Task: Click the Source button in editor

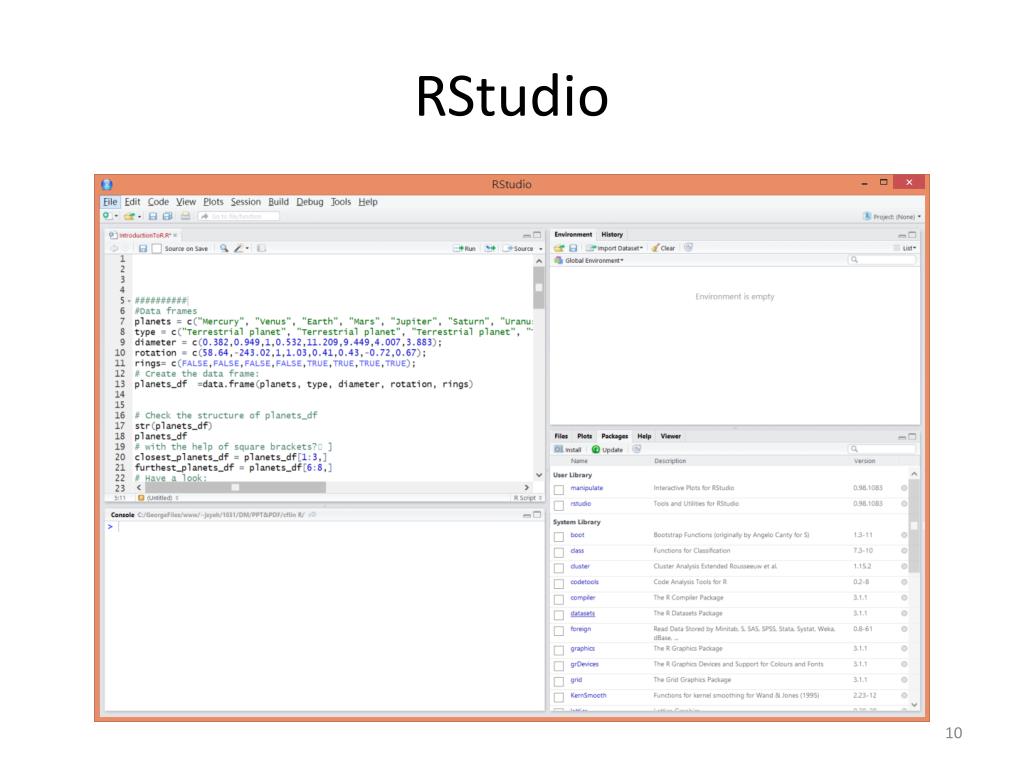Action: point(519,249)
